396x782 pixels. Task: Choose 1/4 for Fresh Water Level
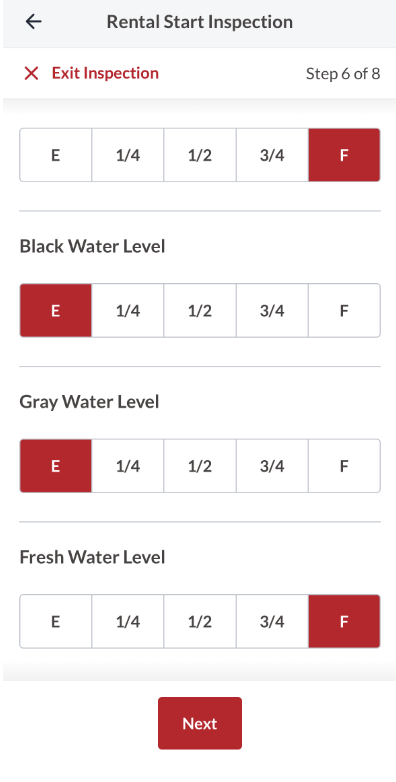point(128,621)
